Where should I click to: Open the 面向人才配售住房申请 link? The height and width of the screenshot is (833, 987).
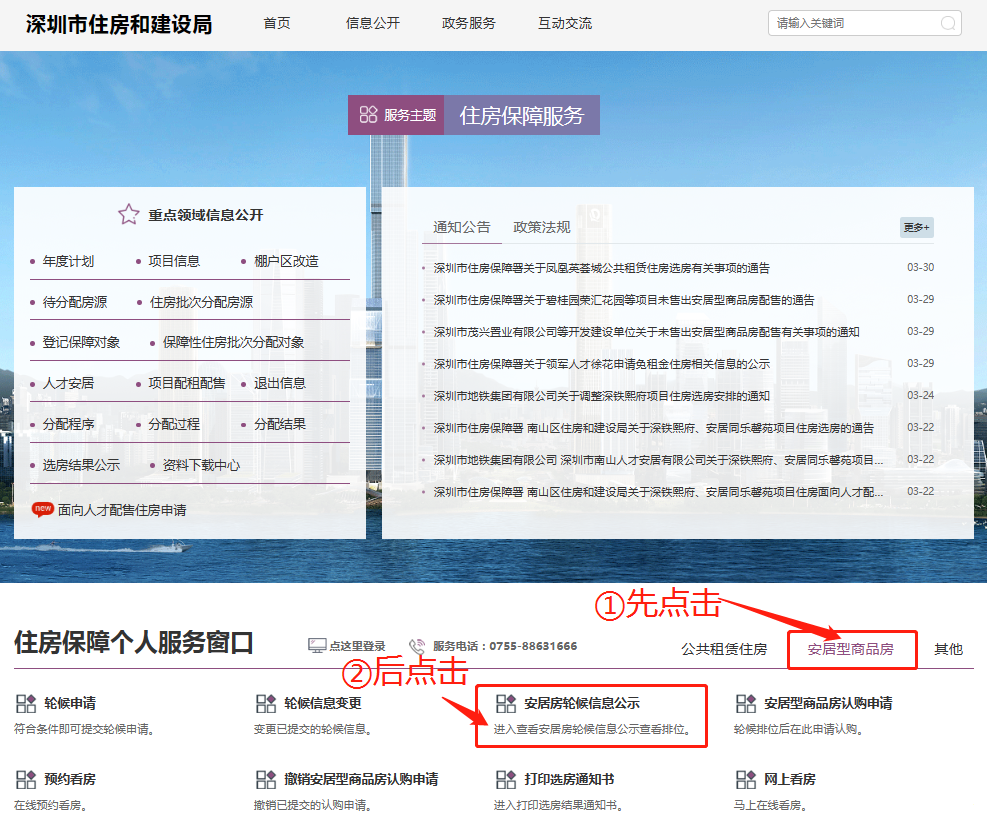(122, 510)
